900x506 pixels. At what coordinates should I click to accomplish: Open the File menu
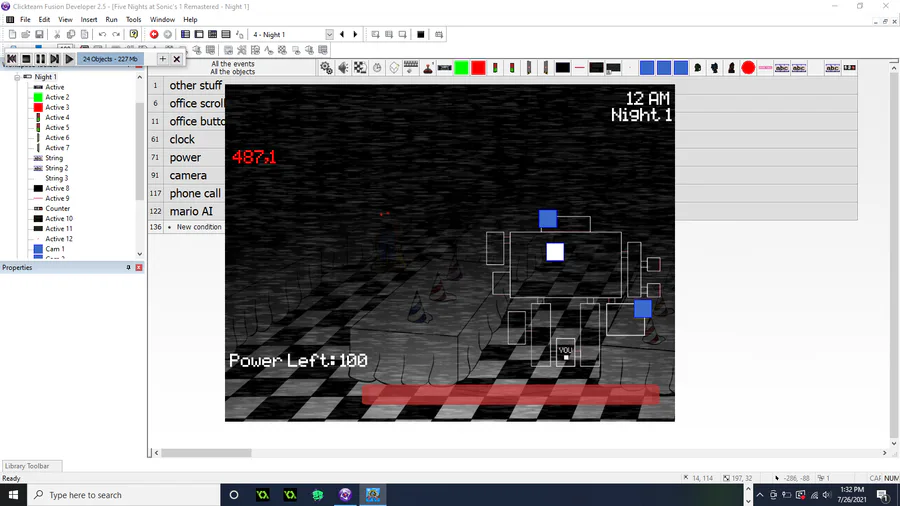[25, 20]
